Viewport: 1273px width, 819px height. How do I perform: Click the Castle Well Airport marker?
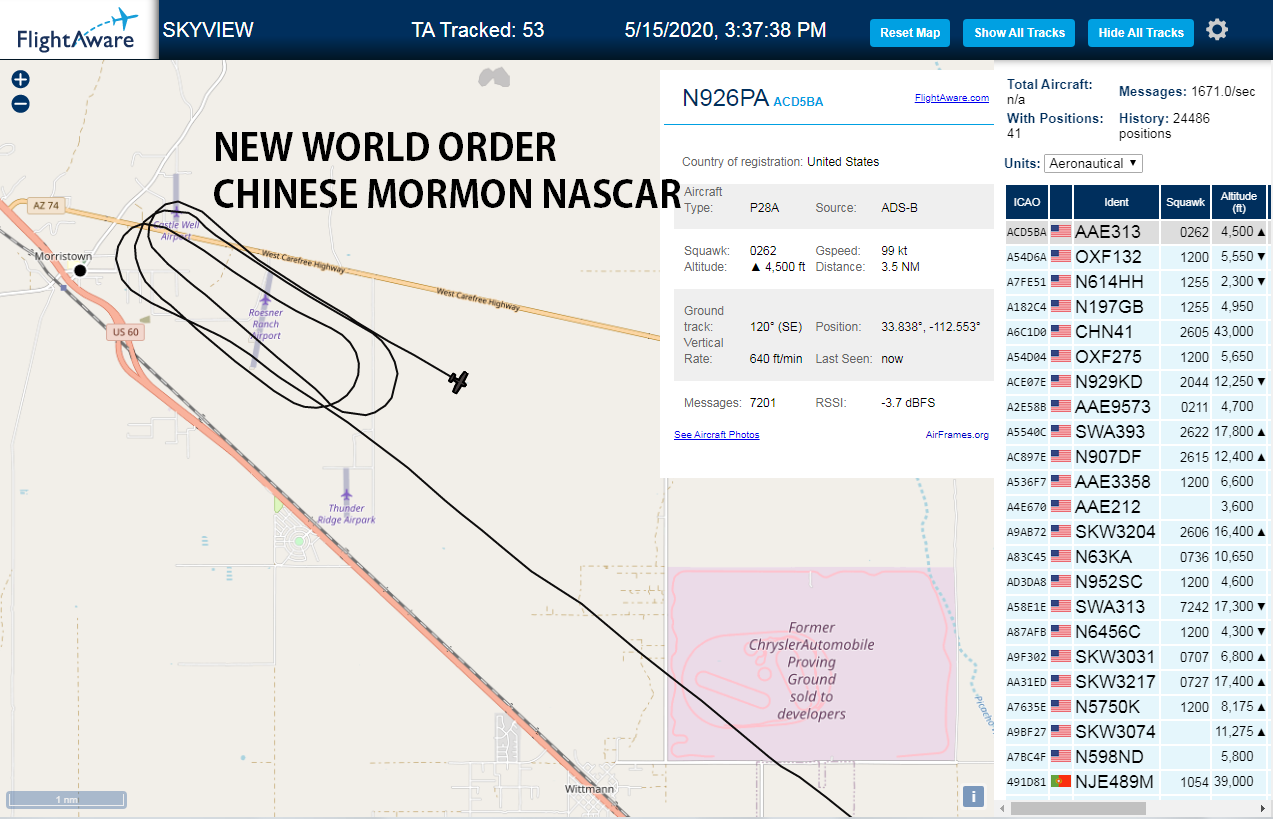(x=175, y=212)
